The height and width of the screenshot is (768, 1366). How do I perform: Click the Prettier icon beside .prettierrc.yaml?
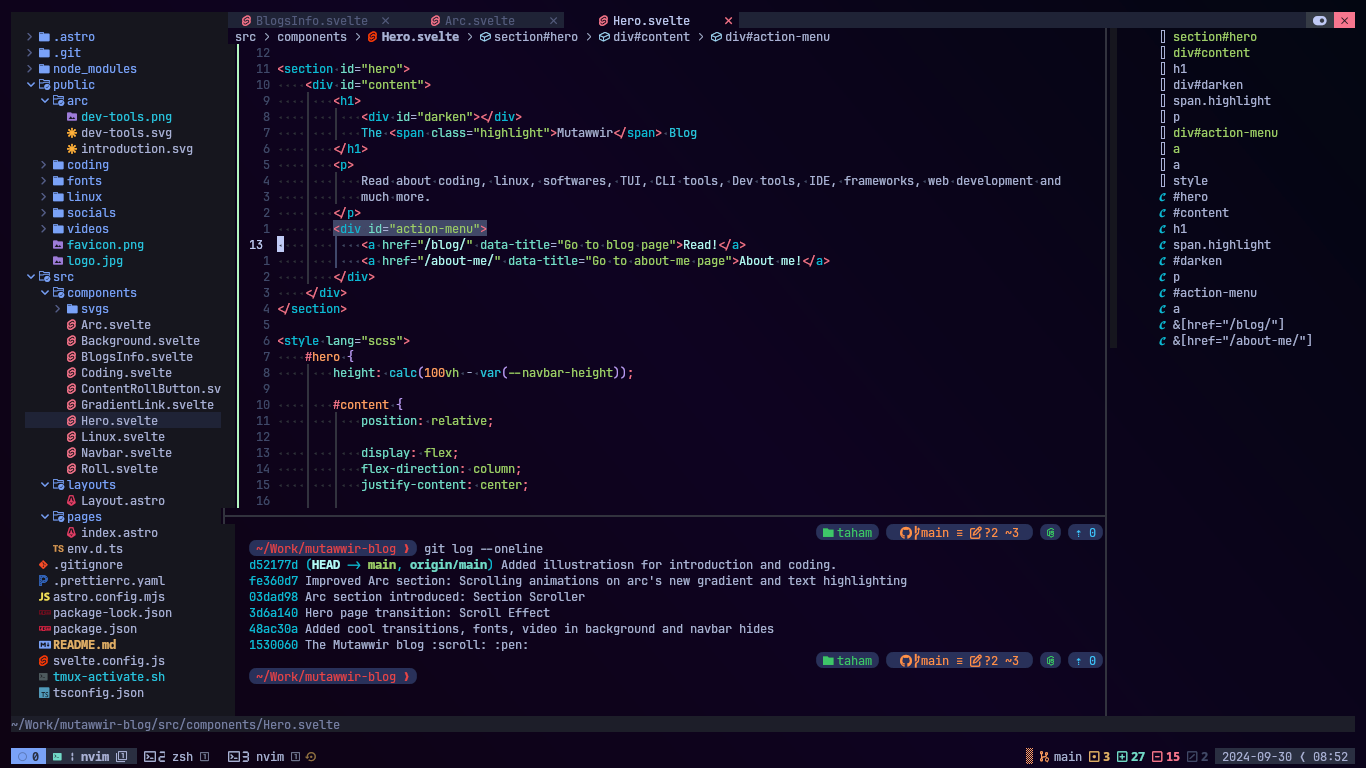tap(44, 581)
